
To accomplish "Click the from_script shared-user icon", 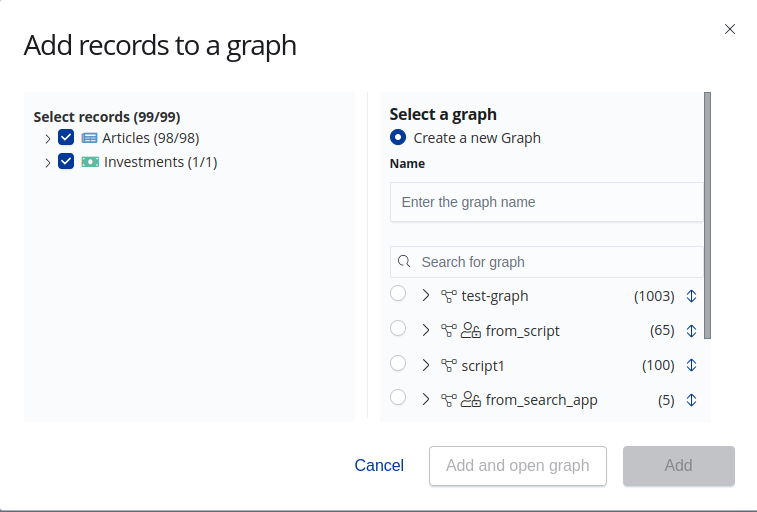I will point(471,330).
